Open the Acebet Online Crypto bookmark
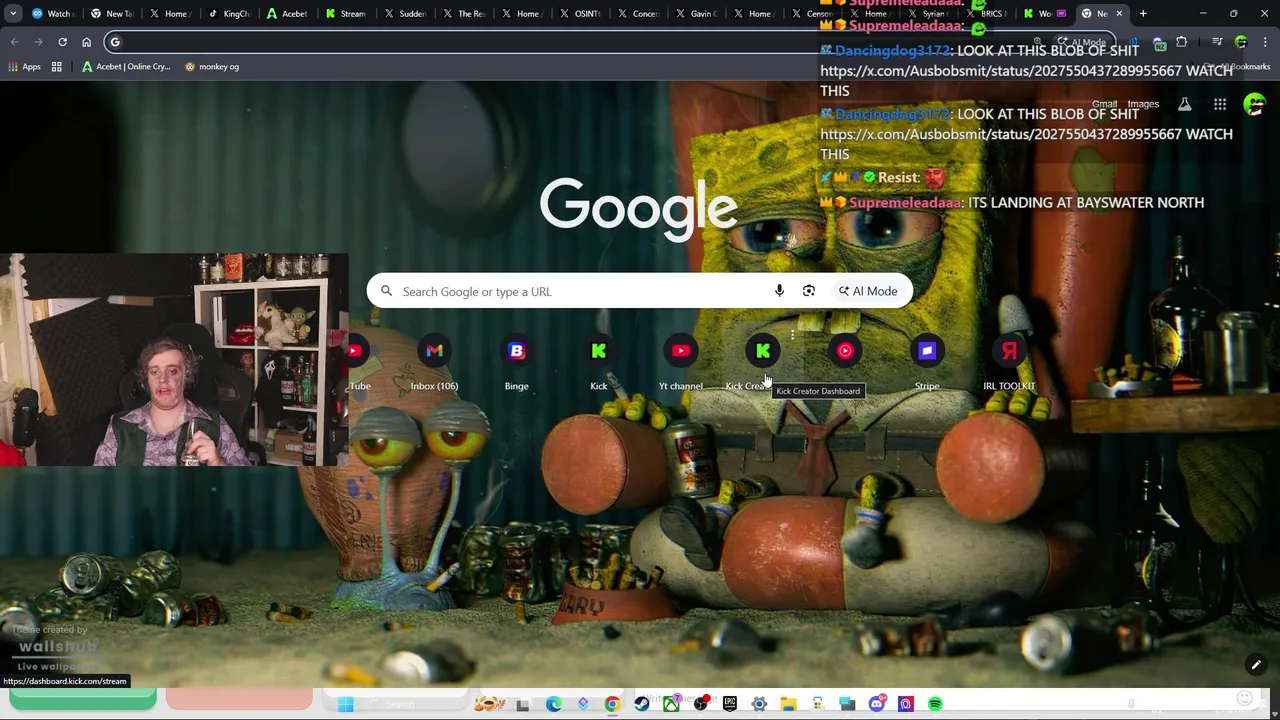Screen dimensions: 1280x720 point(126,67)
